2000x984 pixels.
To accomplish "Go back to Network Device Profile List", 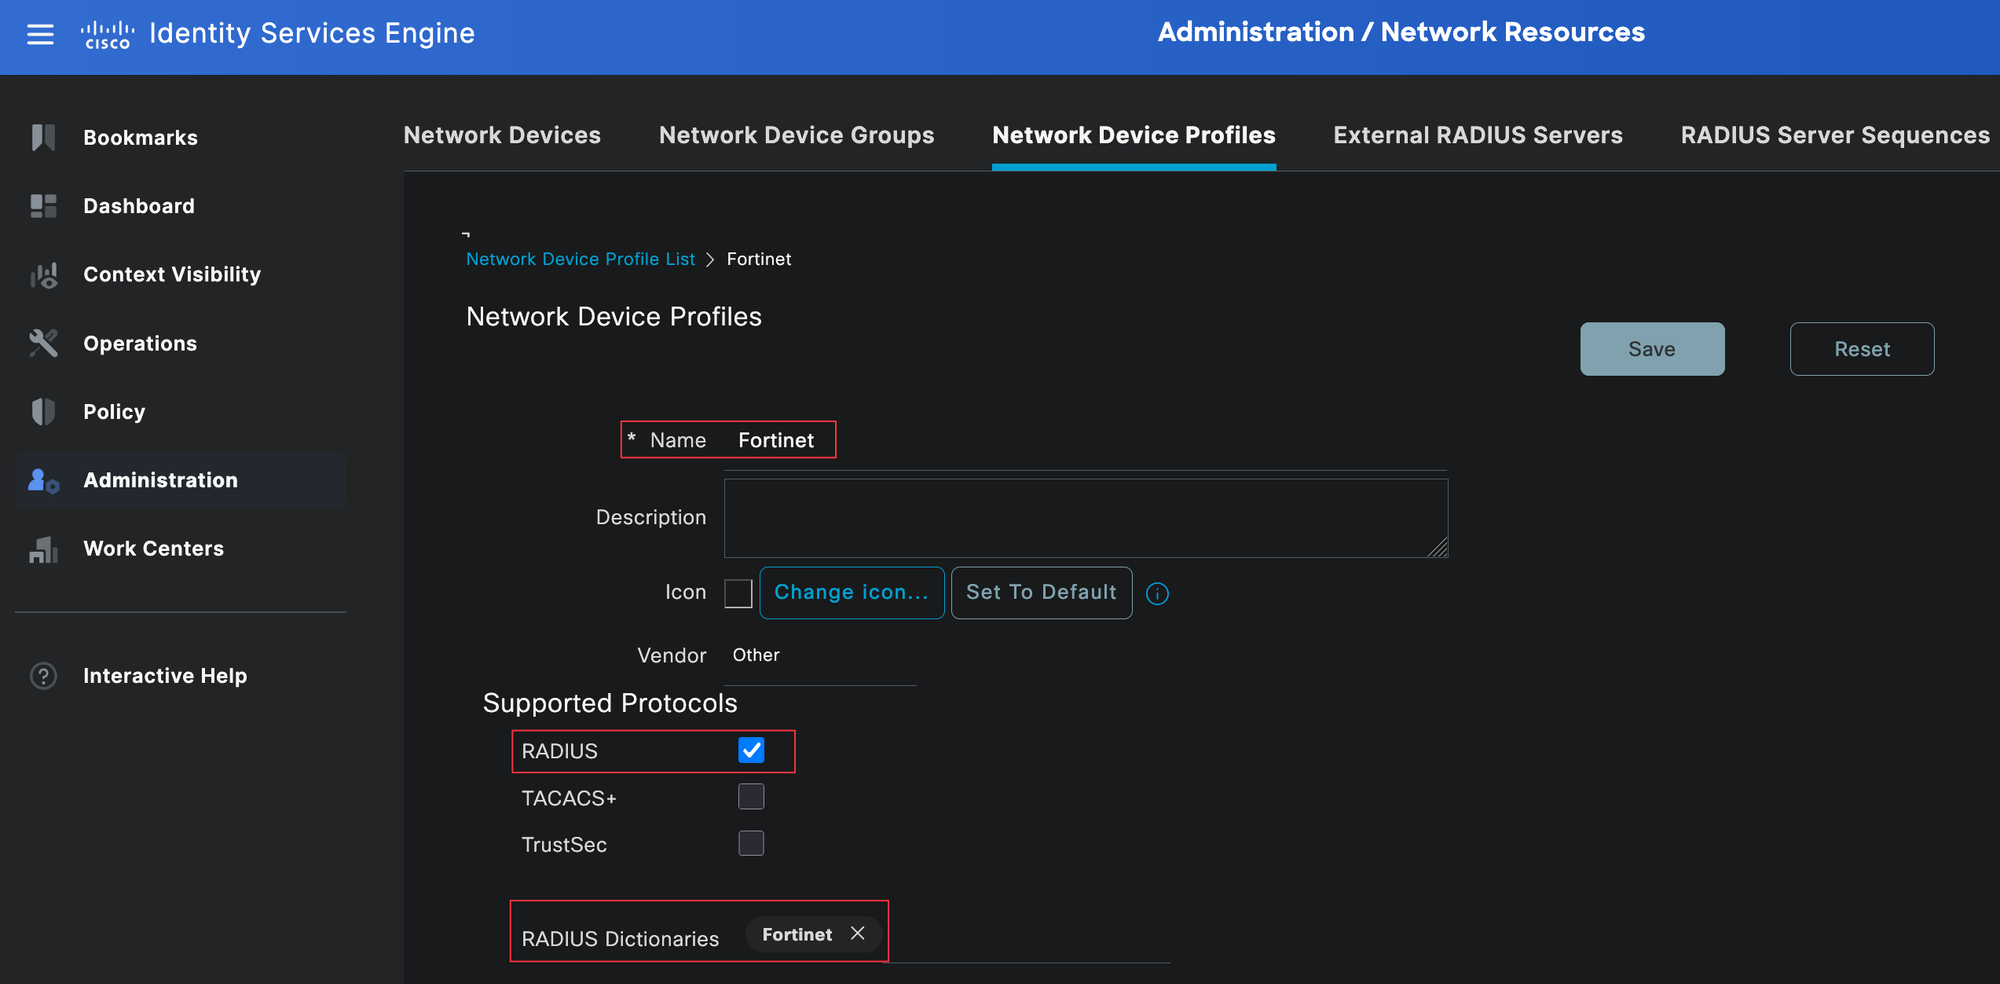I will tap(580, 259).
